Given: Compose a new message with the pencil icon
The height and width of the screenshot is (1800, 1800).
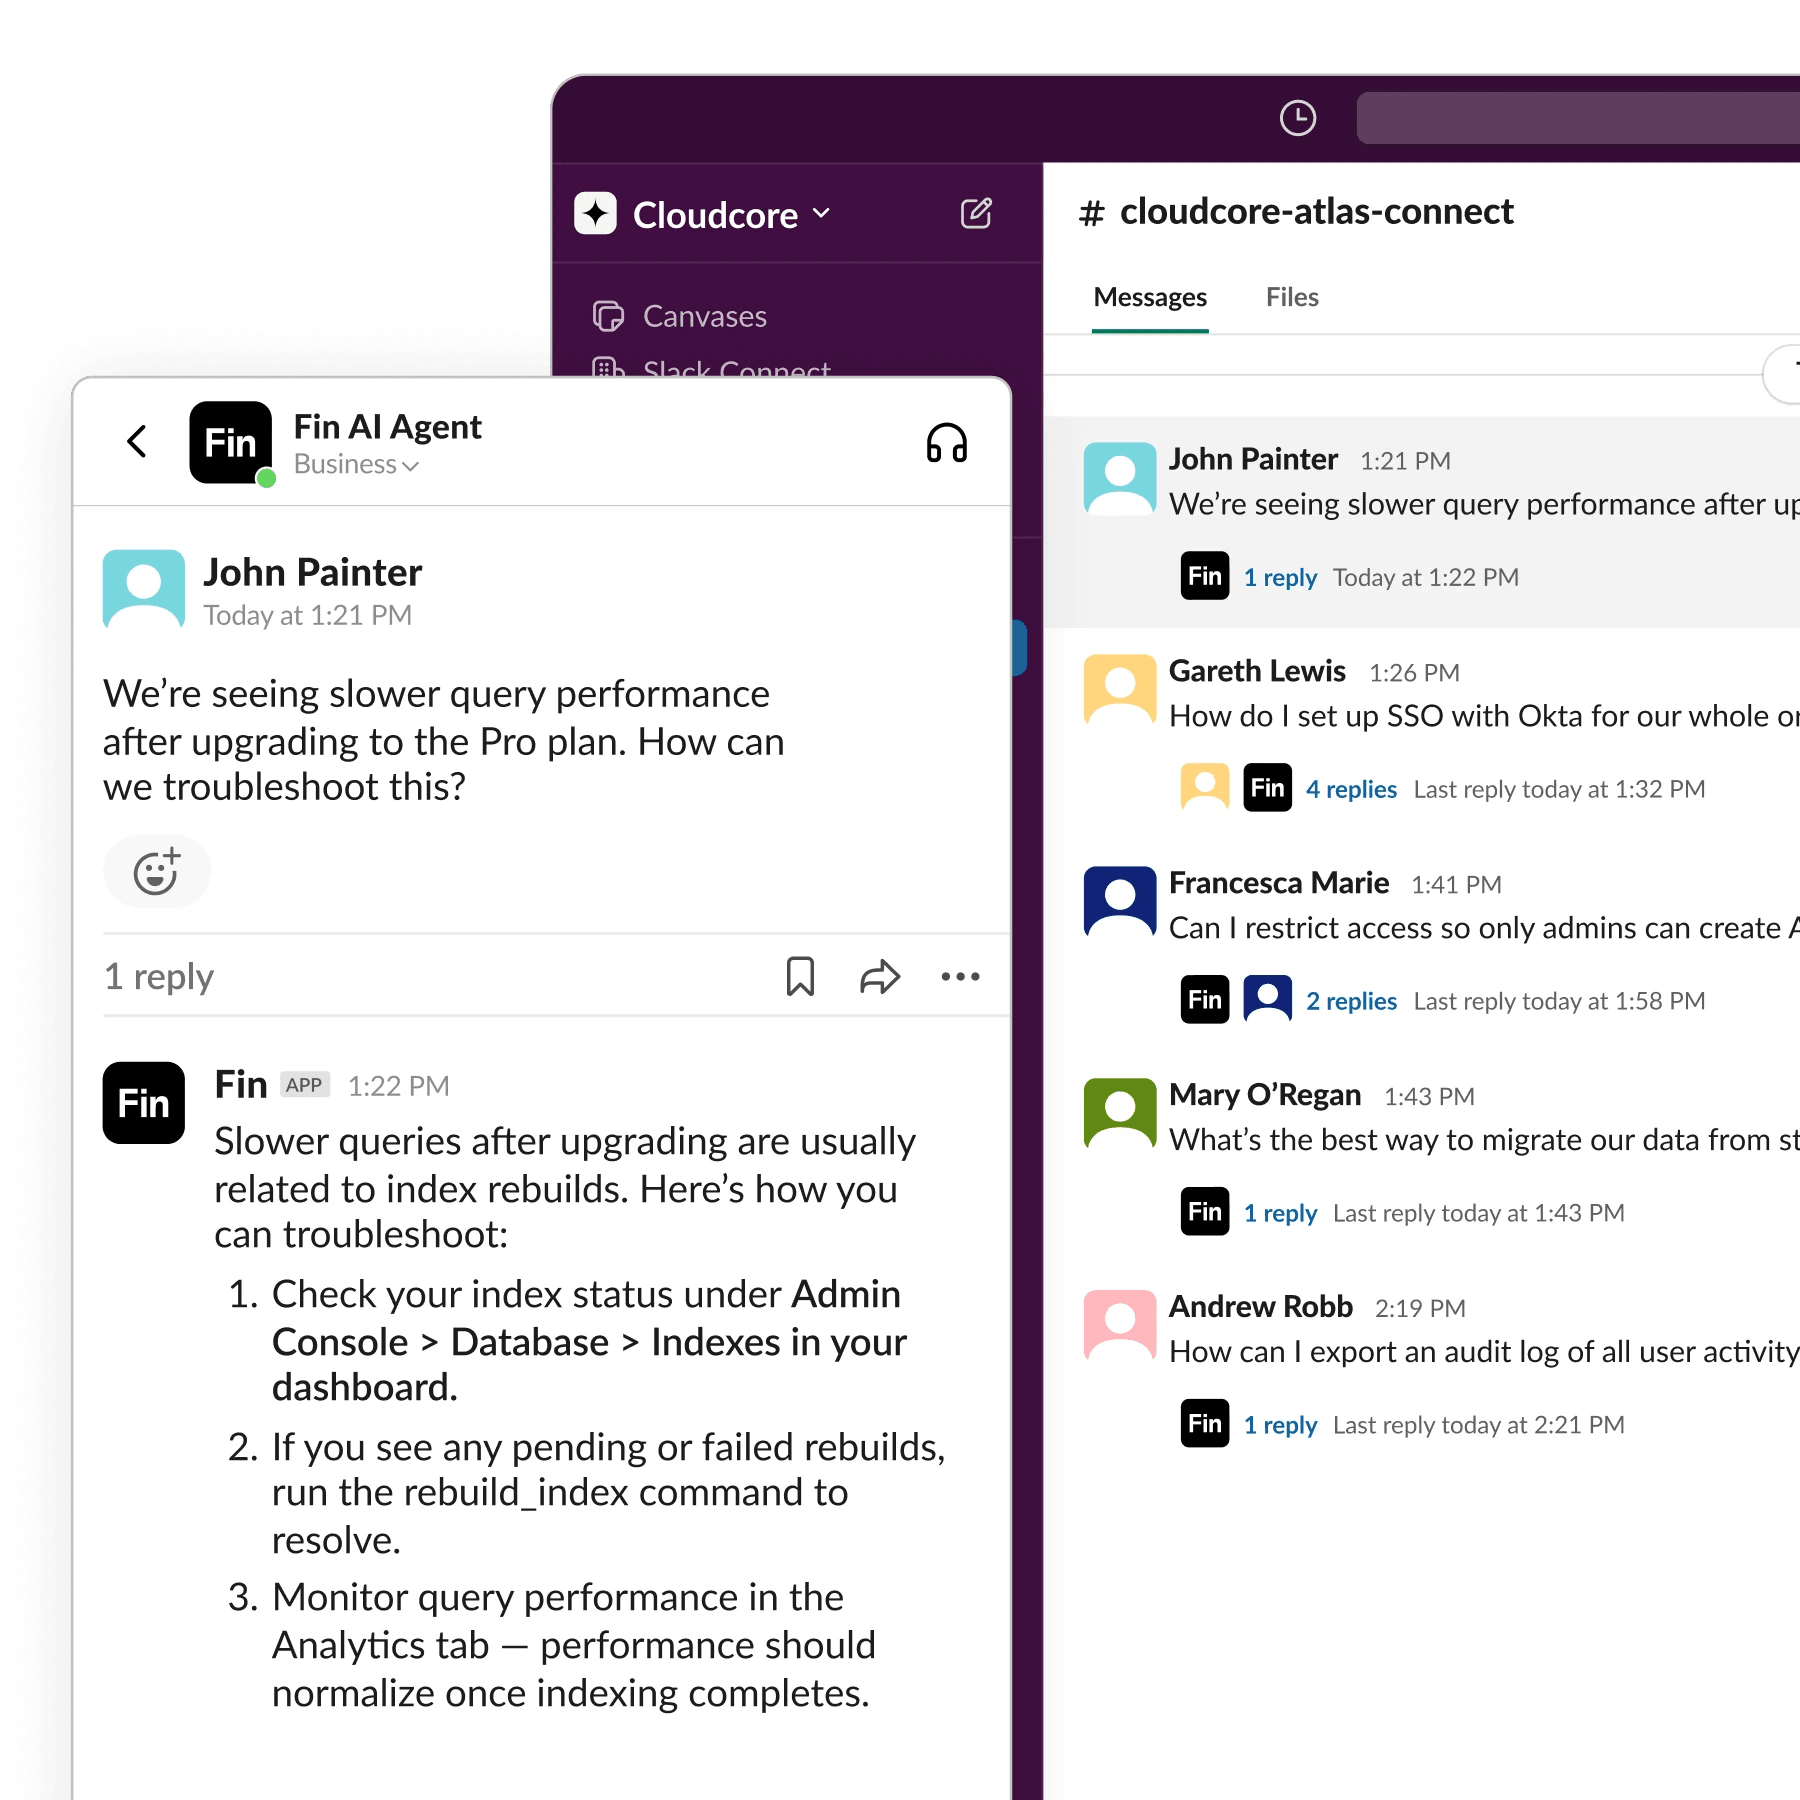Looking at the screenshot, I should 976,213.
